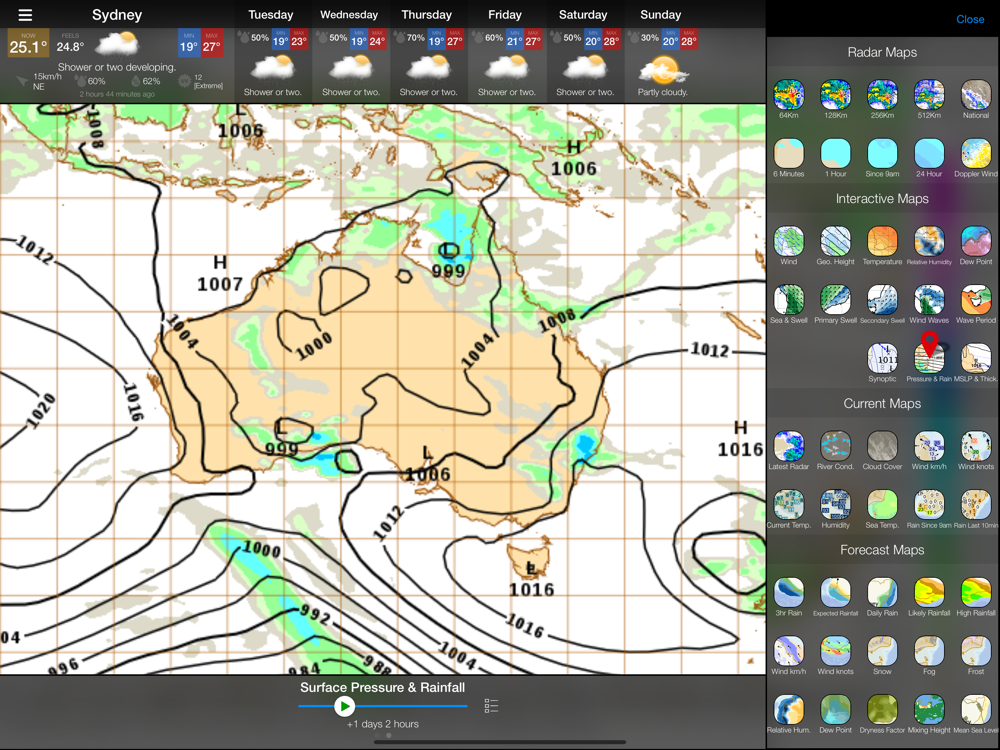Open the Expected Rainfall forecast map
Screen dimensions: 1000x750
click(835, 593)
